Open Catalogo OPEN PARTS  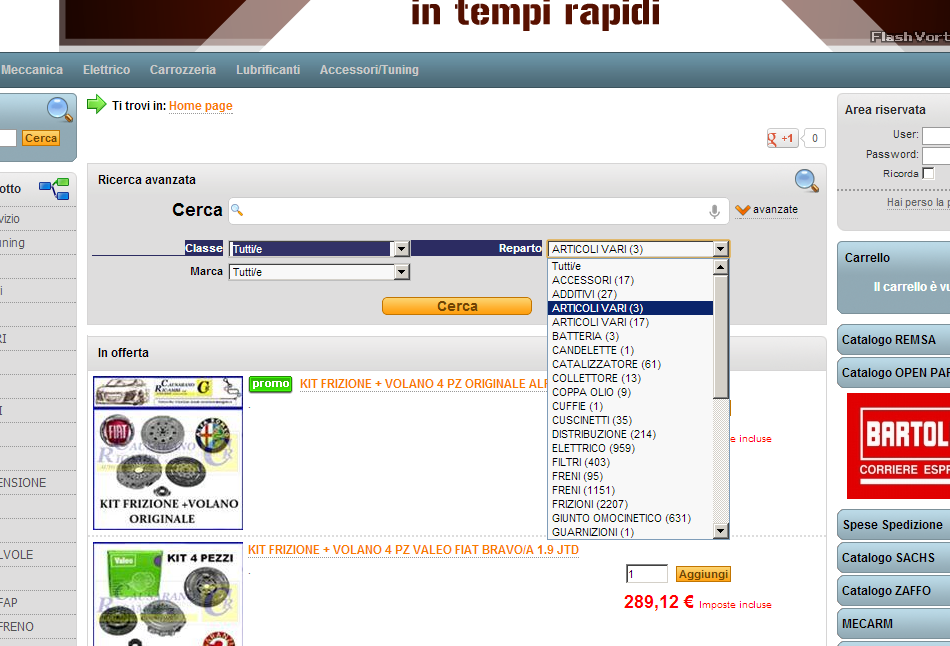pos(894,373)
